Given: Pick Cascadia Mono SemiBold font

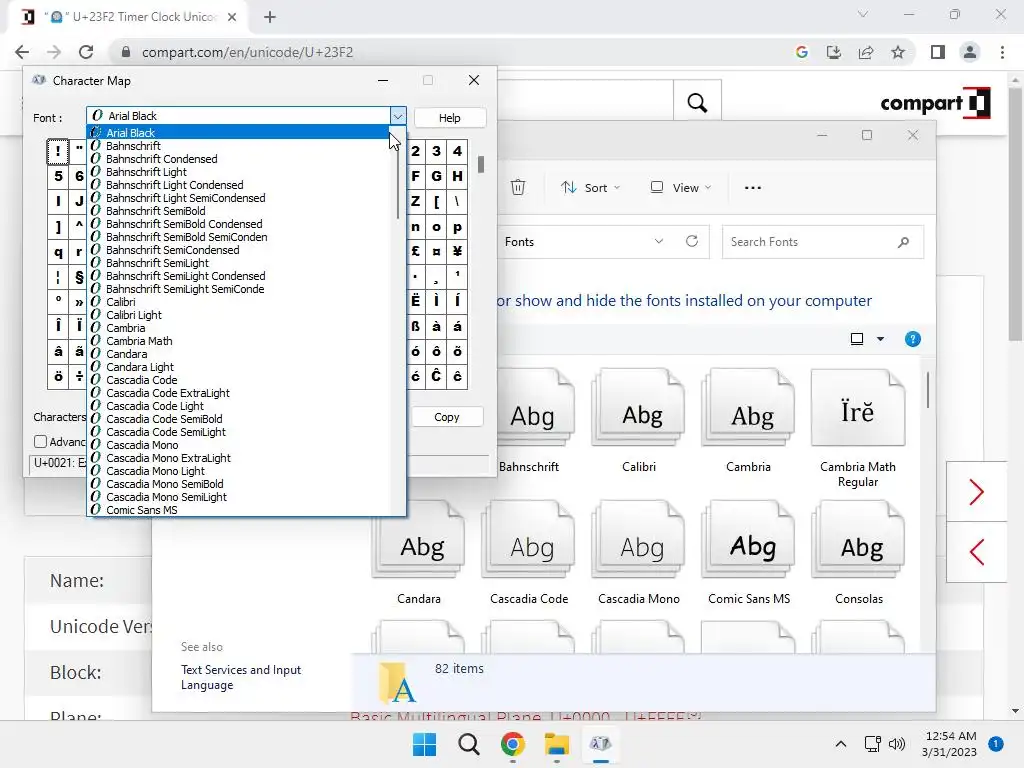Looking at the screenshot, I should point(165,484).
